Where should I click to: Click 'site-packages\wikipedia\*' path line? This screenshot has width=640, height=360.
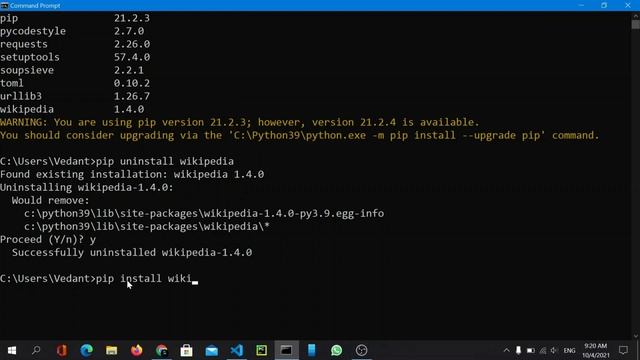click(147, 226)
